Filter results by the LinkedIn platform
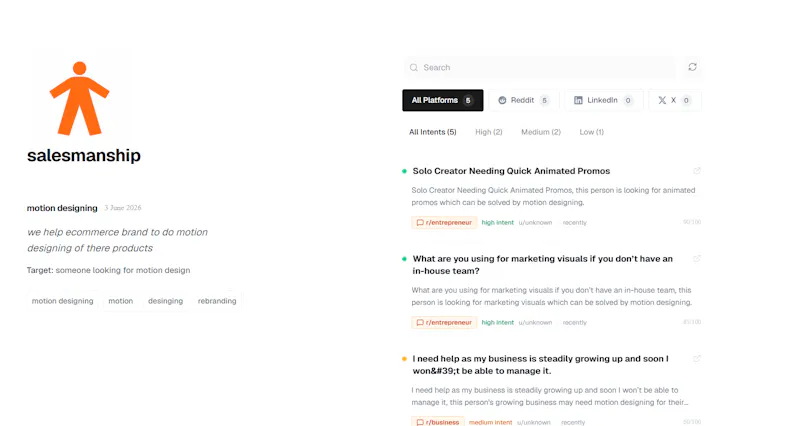 [604, 101]
